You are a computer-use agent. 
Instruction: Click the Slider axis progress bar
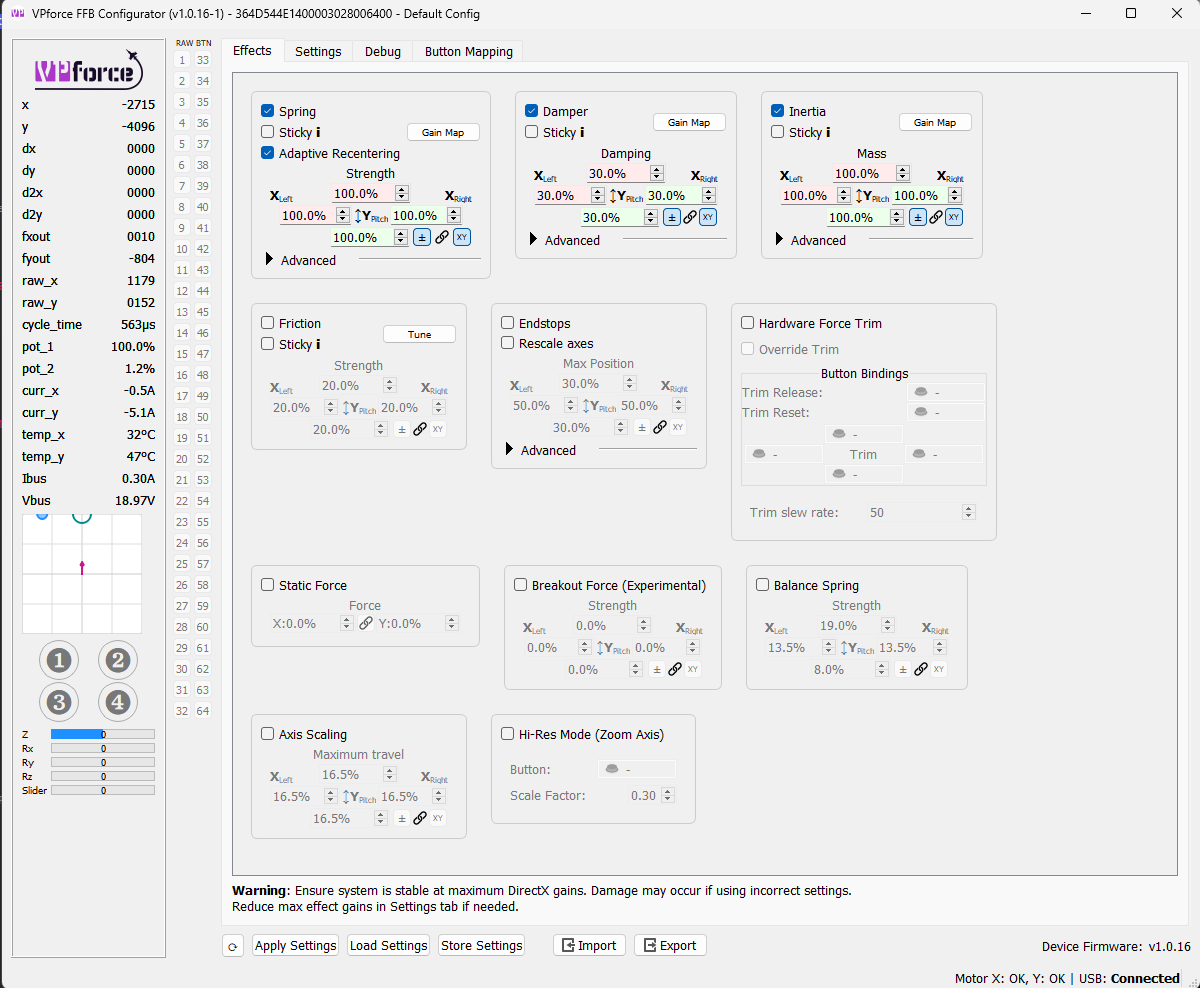(x=103, y=790)
